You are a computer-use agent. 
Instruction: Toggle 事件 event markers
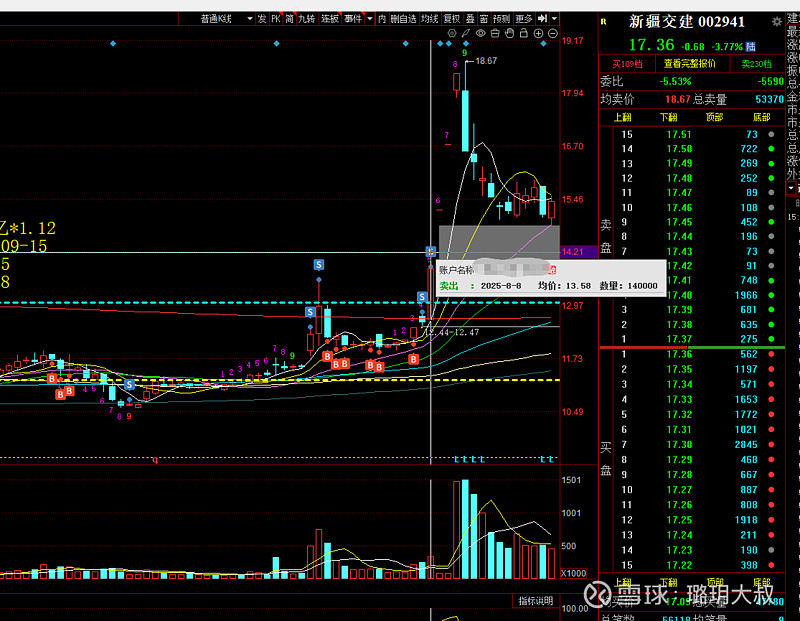coord(353,19)
